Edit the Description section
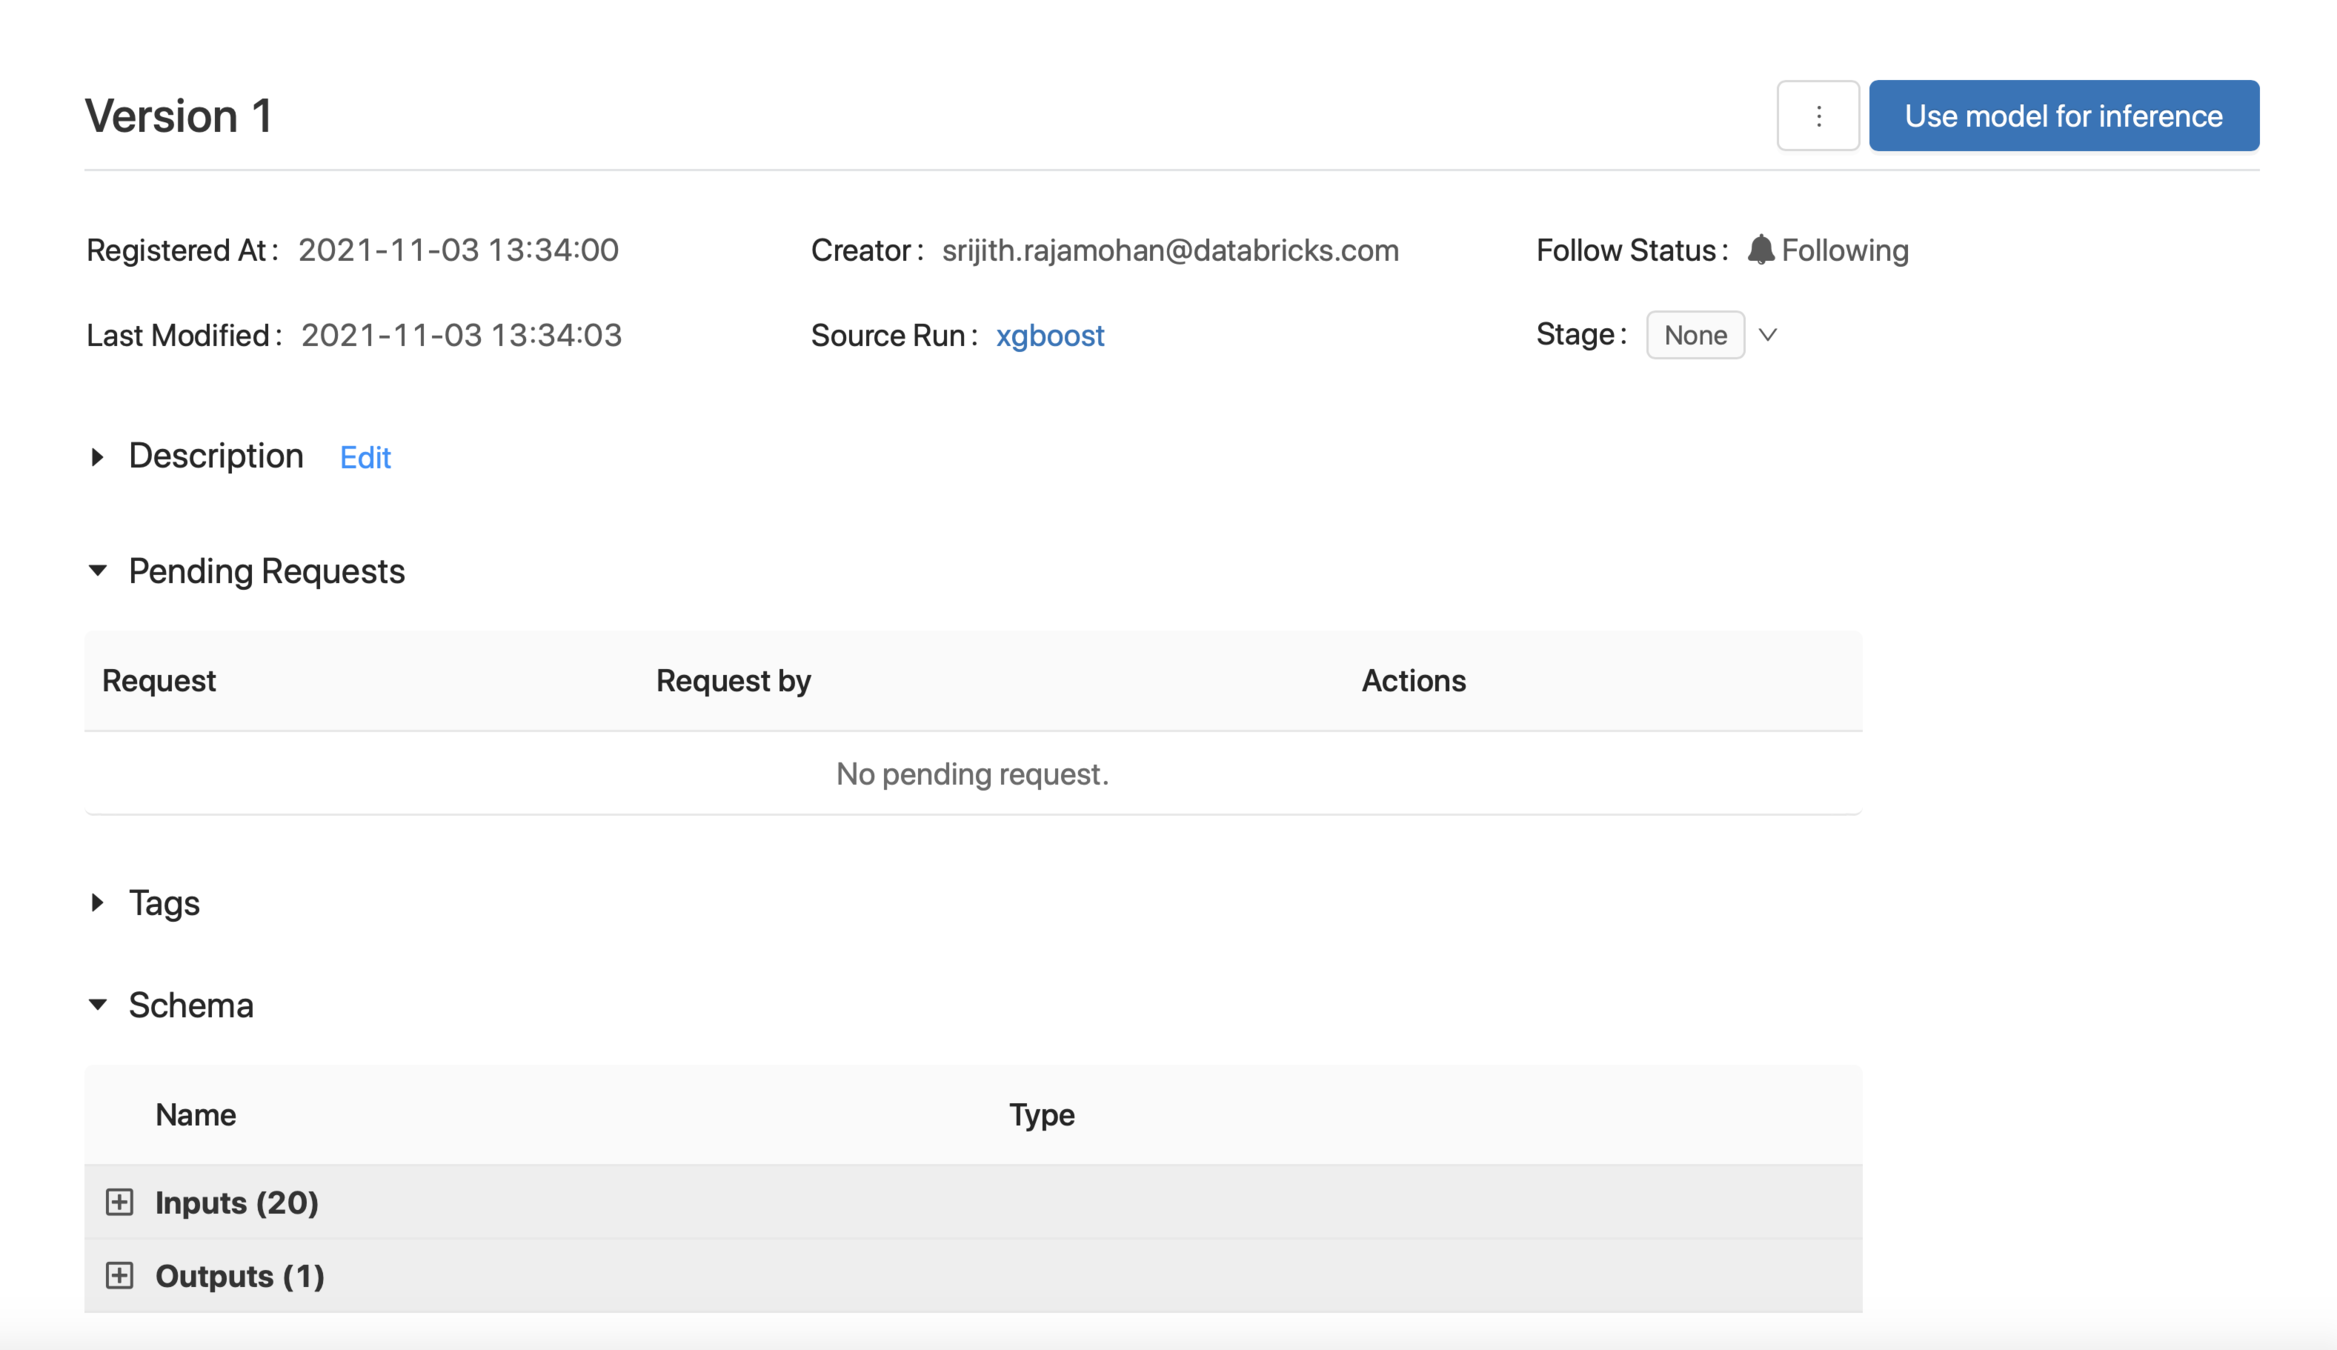 click(365, 457)
